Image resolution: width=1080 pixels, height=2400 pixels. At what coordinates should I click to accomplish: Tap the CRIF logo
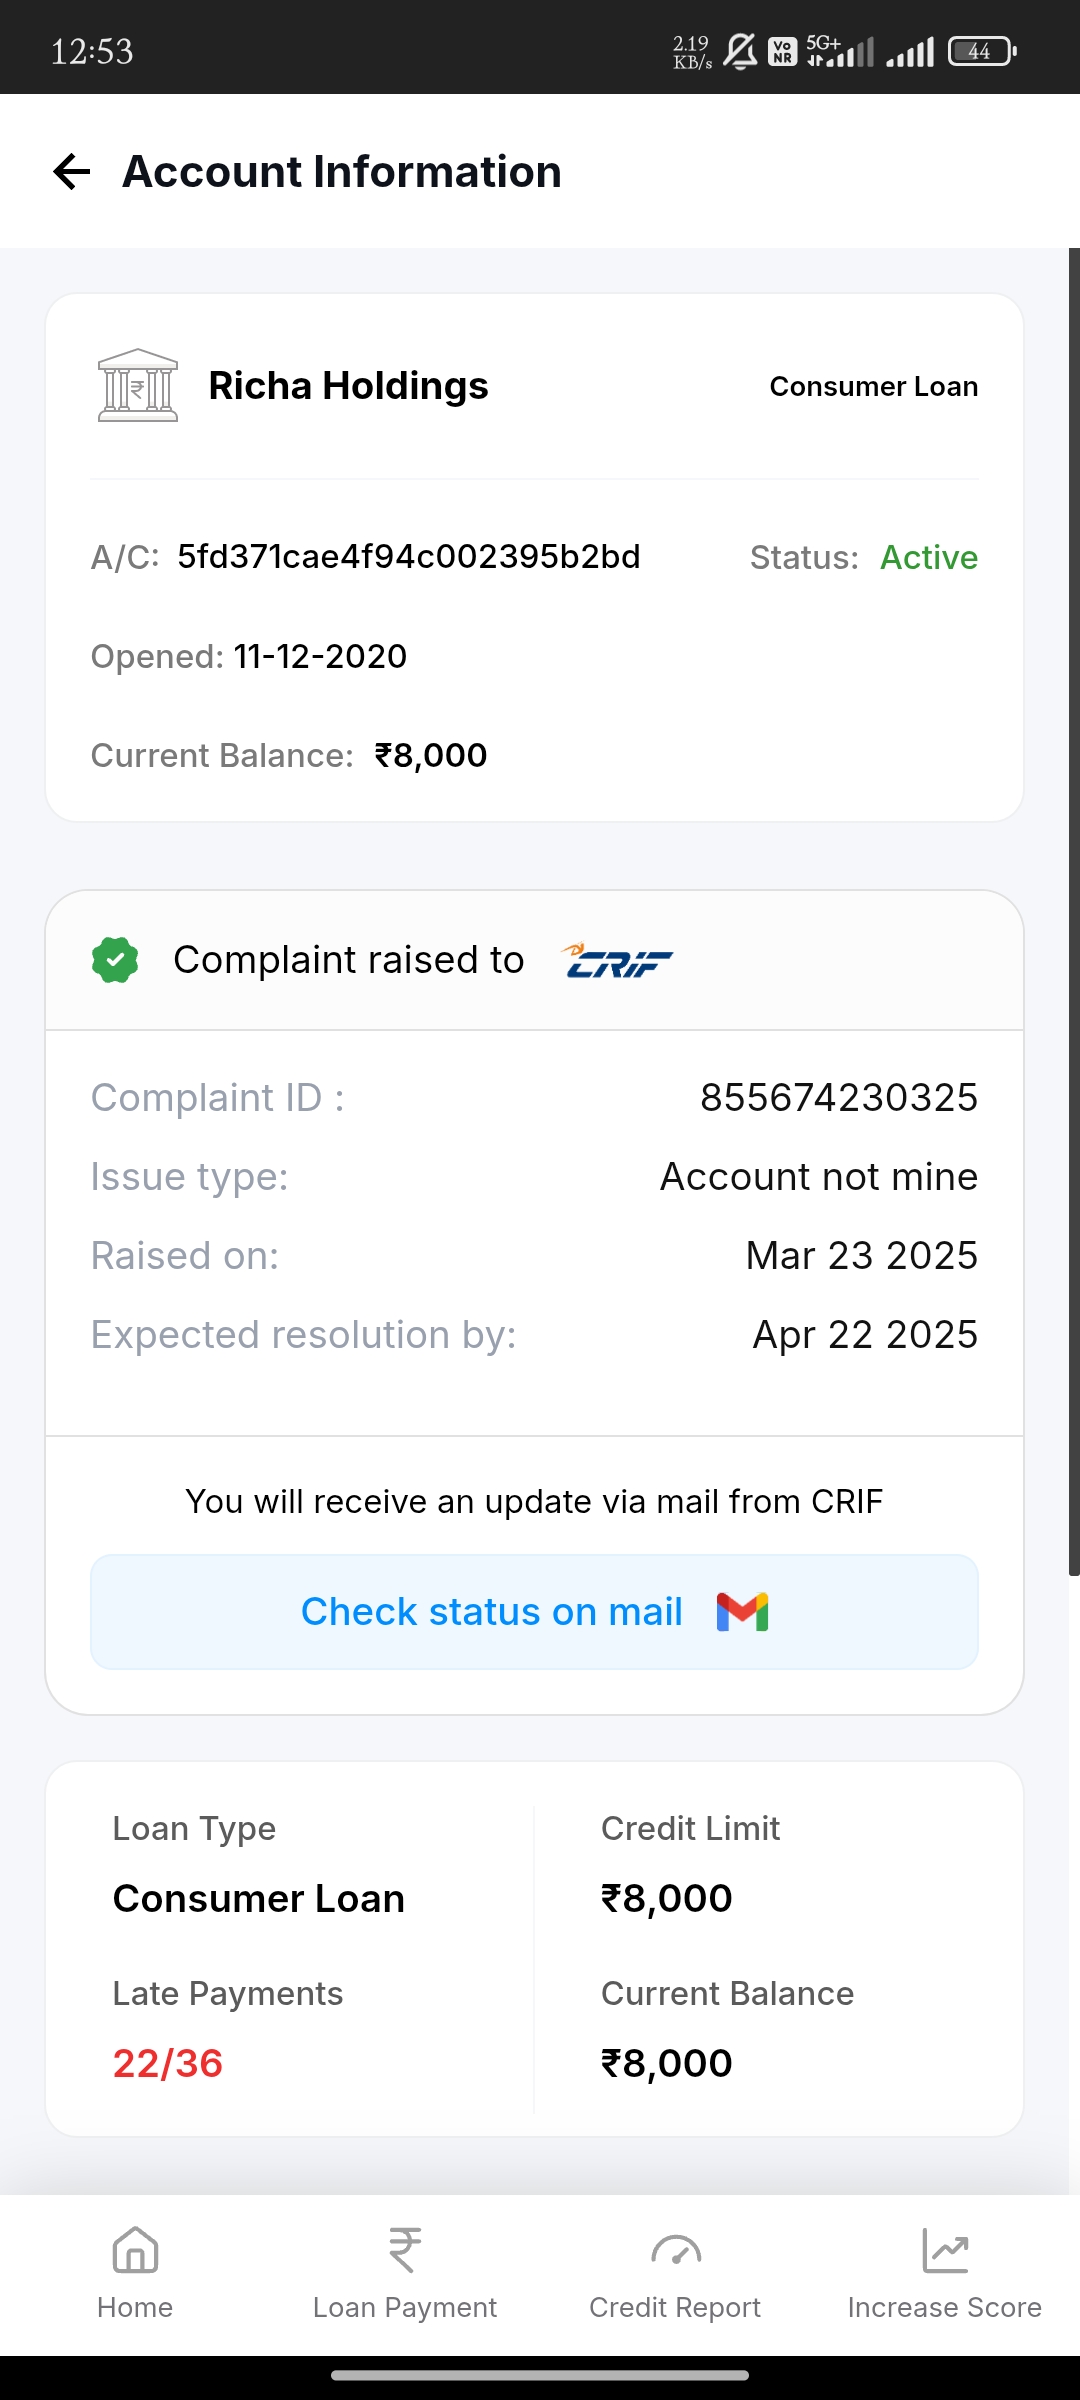coord(618,961)
